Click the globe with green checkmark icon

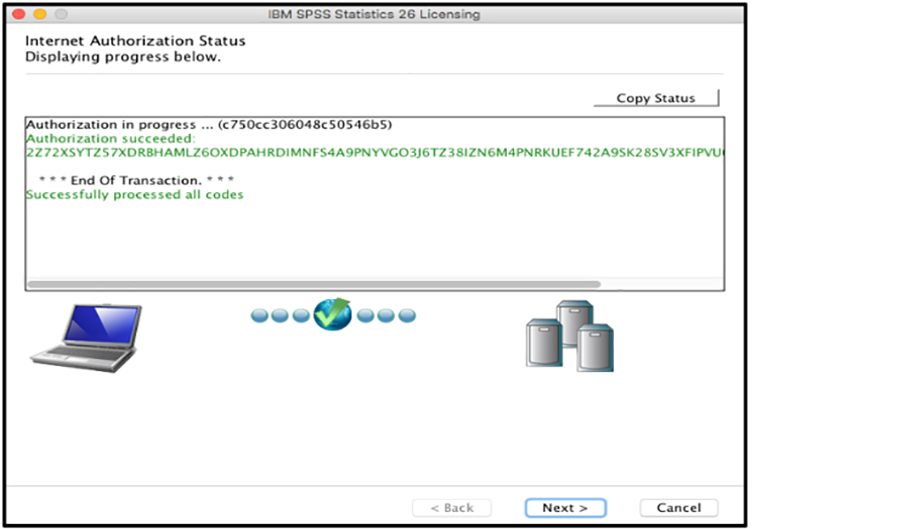[333, 314]
